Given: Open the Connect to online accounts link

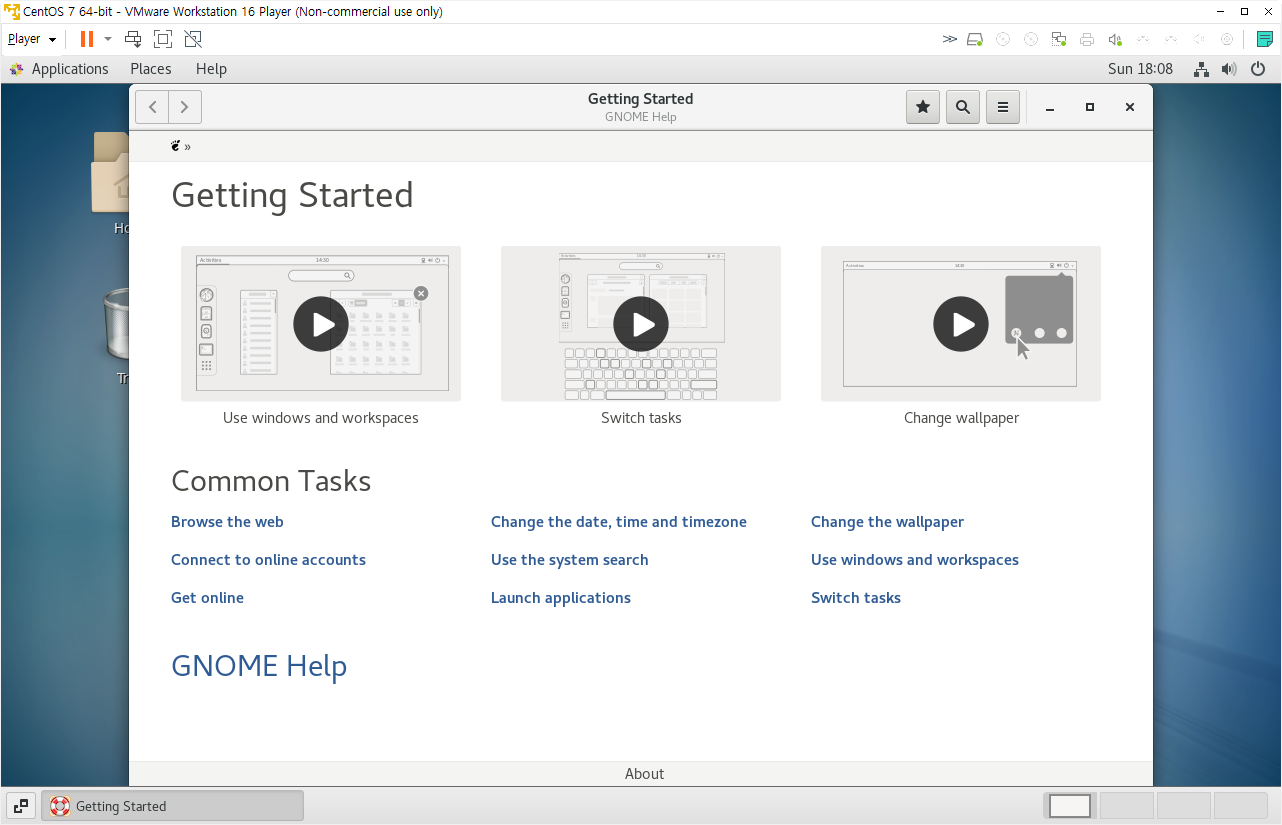Looking at the screenshot, I should [268, 560].
